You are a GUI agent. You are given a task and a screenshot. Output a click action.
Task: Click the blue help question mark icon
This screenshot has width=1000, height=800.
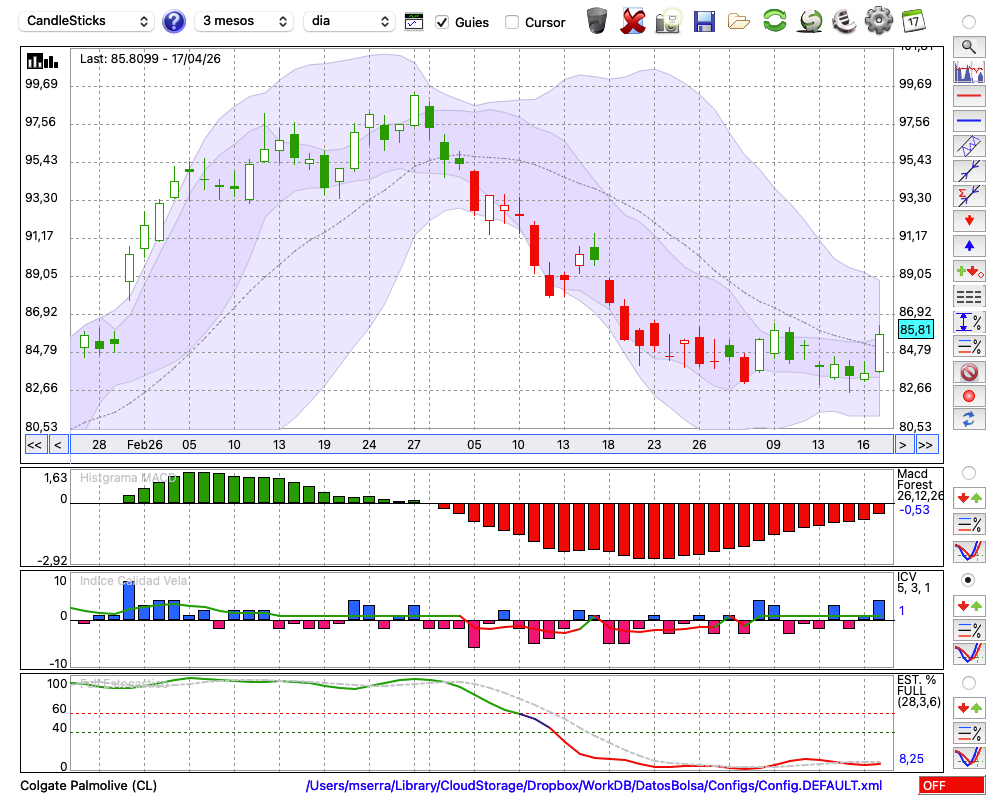(173, 22)
